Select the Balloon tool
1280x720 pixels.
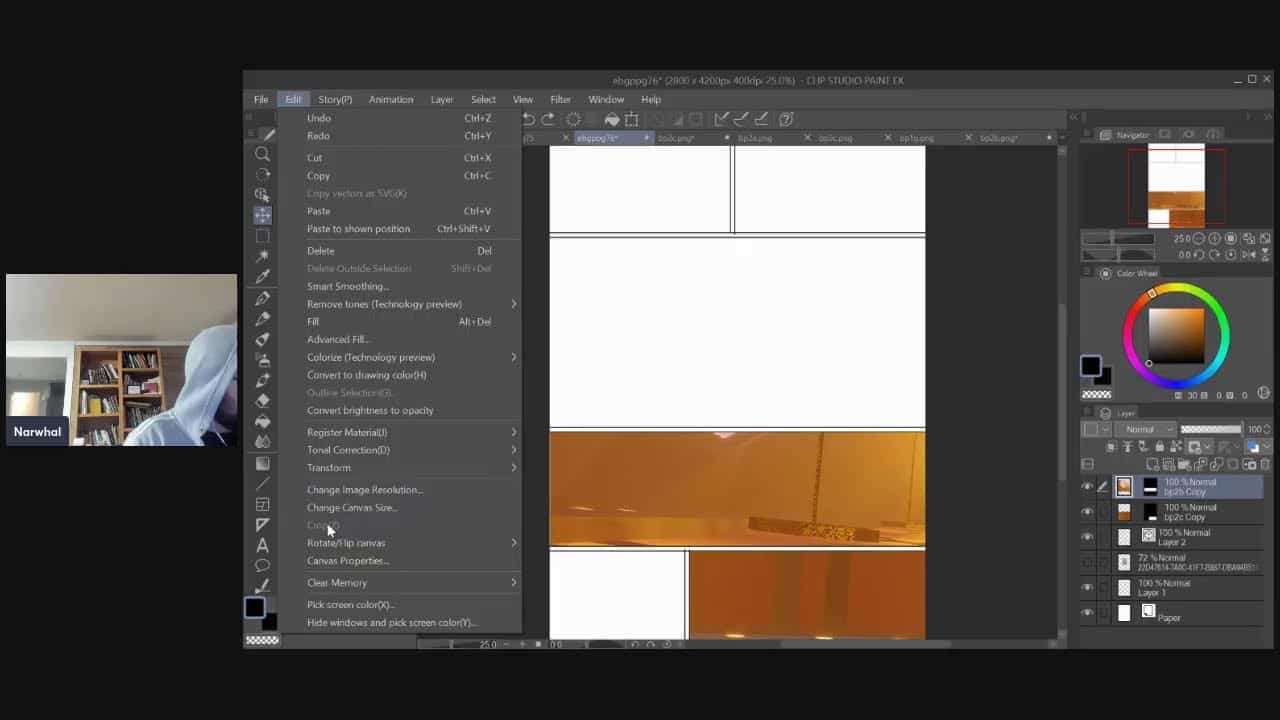tap(262, 566)
